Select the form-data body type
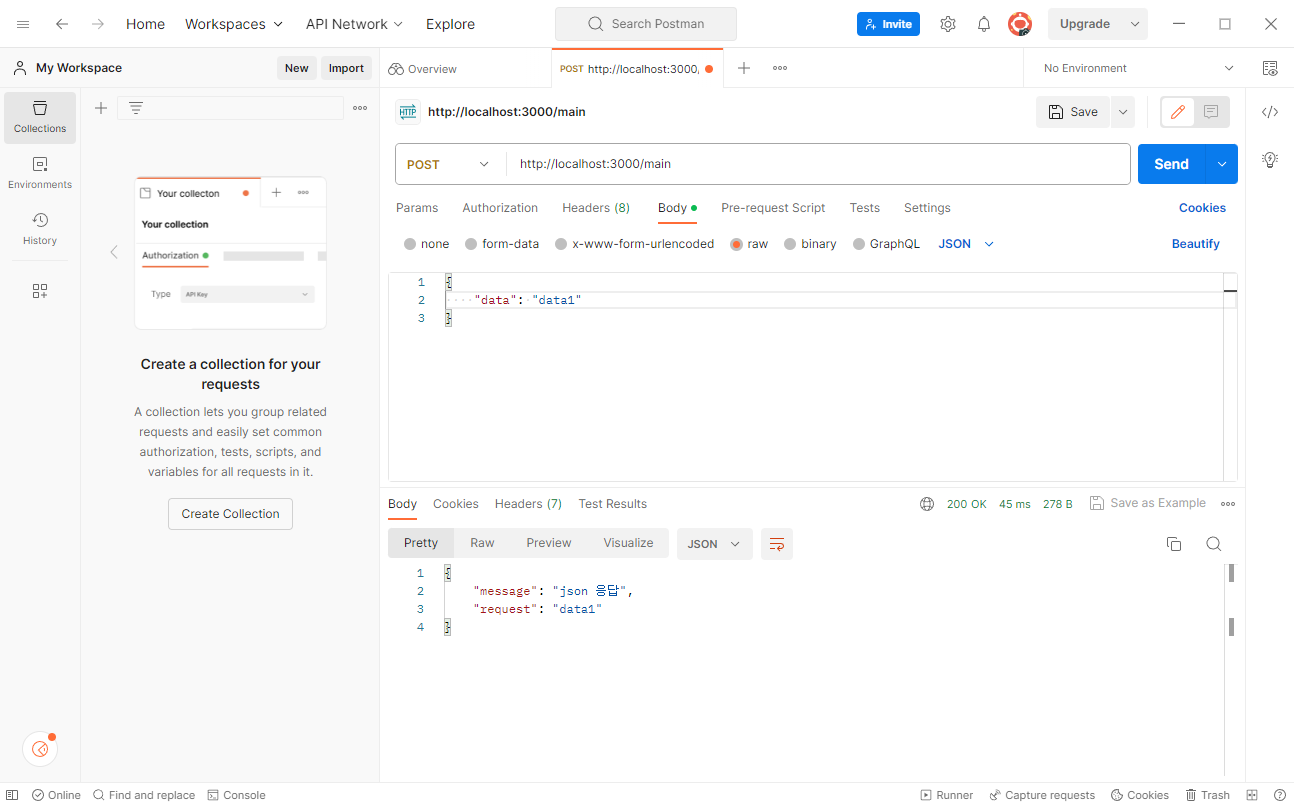Screen dimensions: 1294x807 pos(502,244)
